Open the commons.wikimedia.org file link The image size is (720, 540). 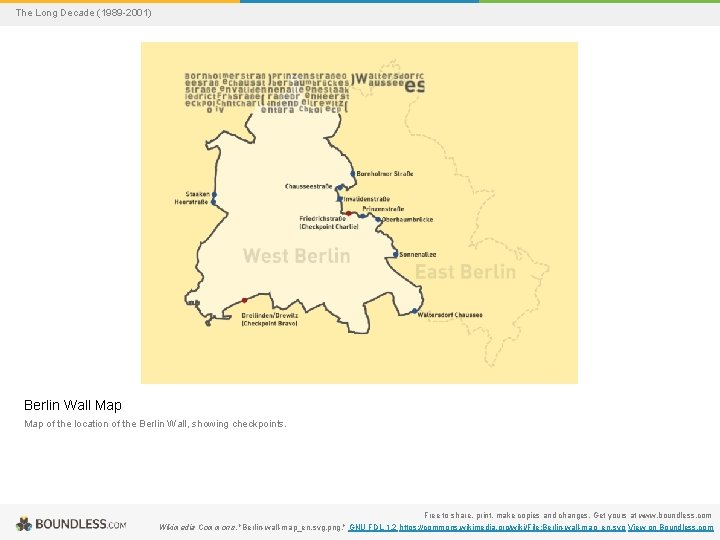512,528
